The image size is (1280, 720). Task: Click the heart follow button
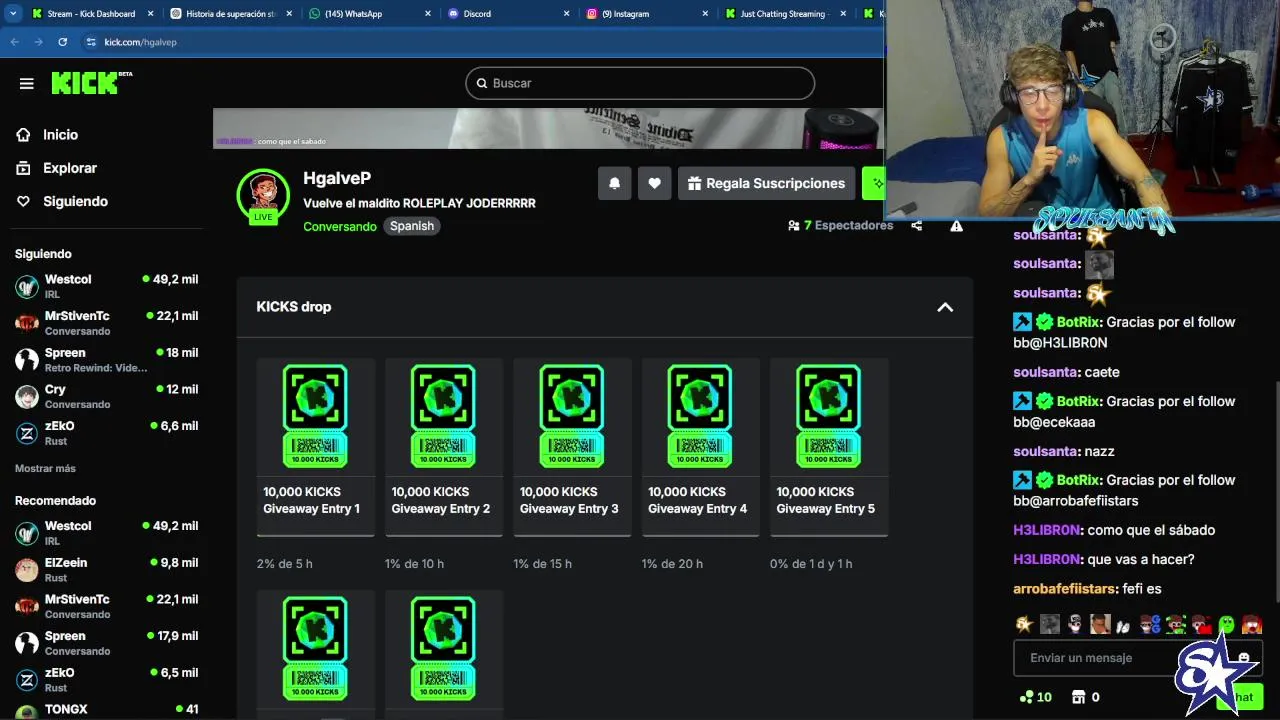(x=654, y=183)
